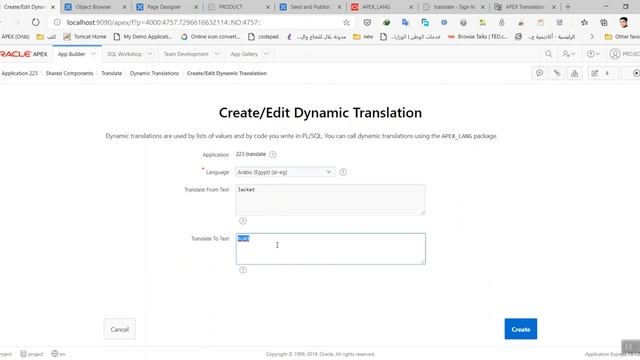Switch to Seed and Publish tab
Screen dimensions: 640x360
tap(310, 7)
